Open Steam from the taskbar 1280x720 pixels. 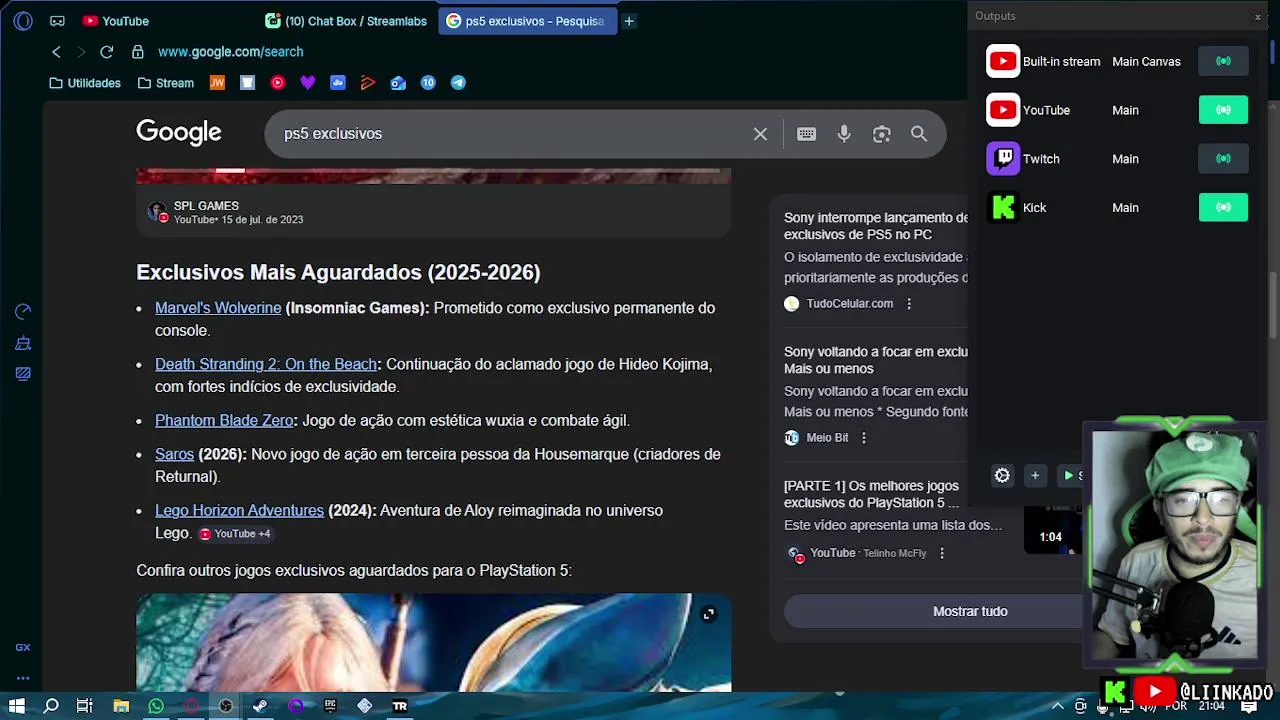point(260,706)
